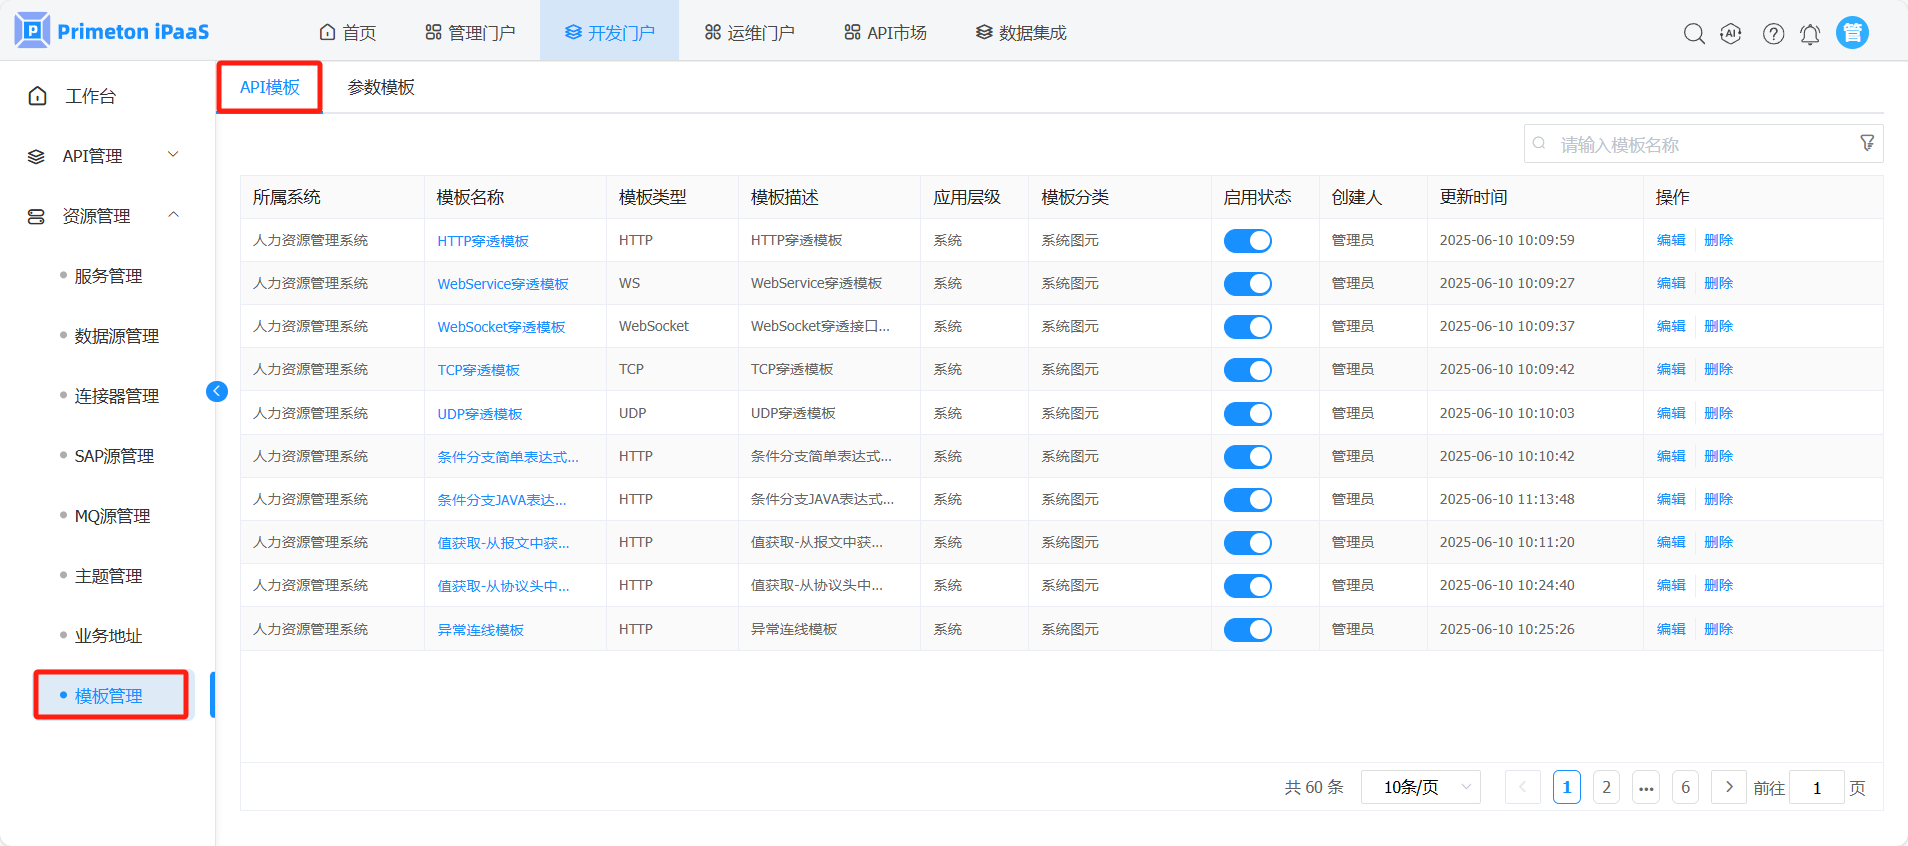Collapse the sidebar with round arrow button
This screenshot has height=846, width=1908.
coord(216,391)
